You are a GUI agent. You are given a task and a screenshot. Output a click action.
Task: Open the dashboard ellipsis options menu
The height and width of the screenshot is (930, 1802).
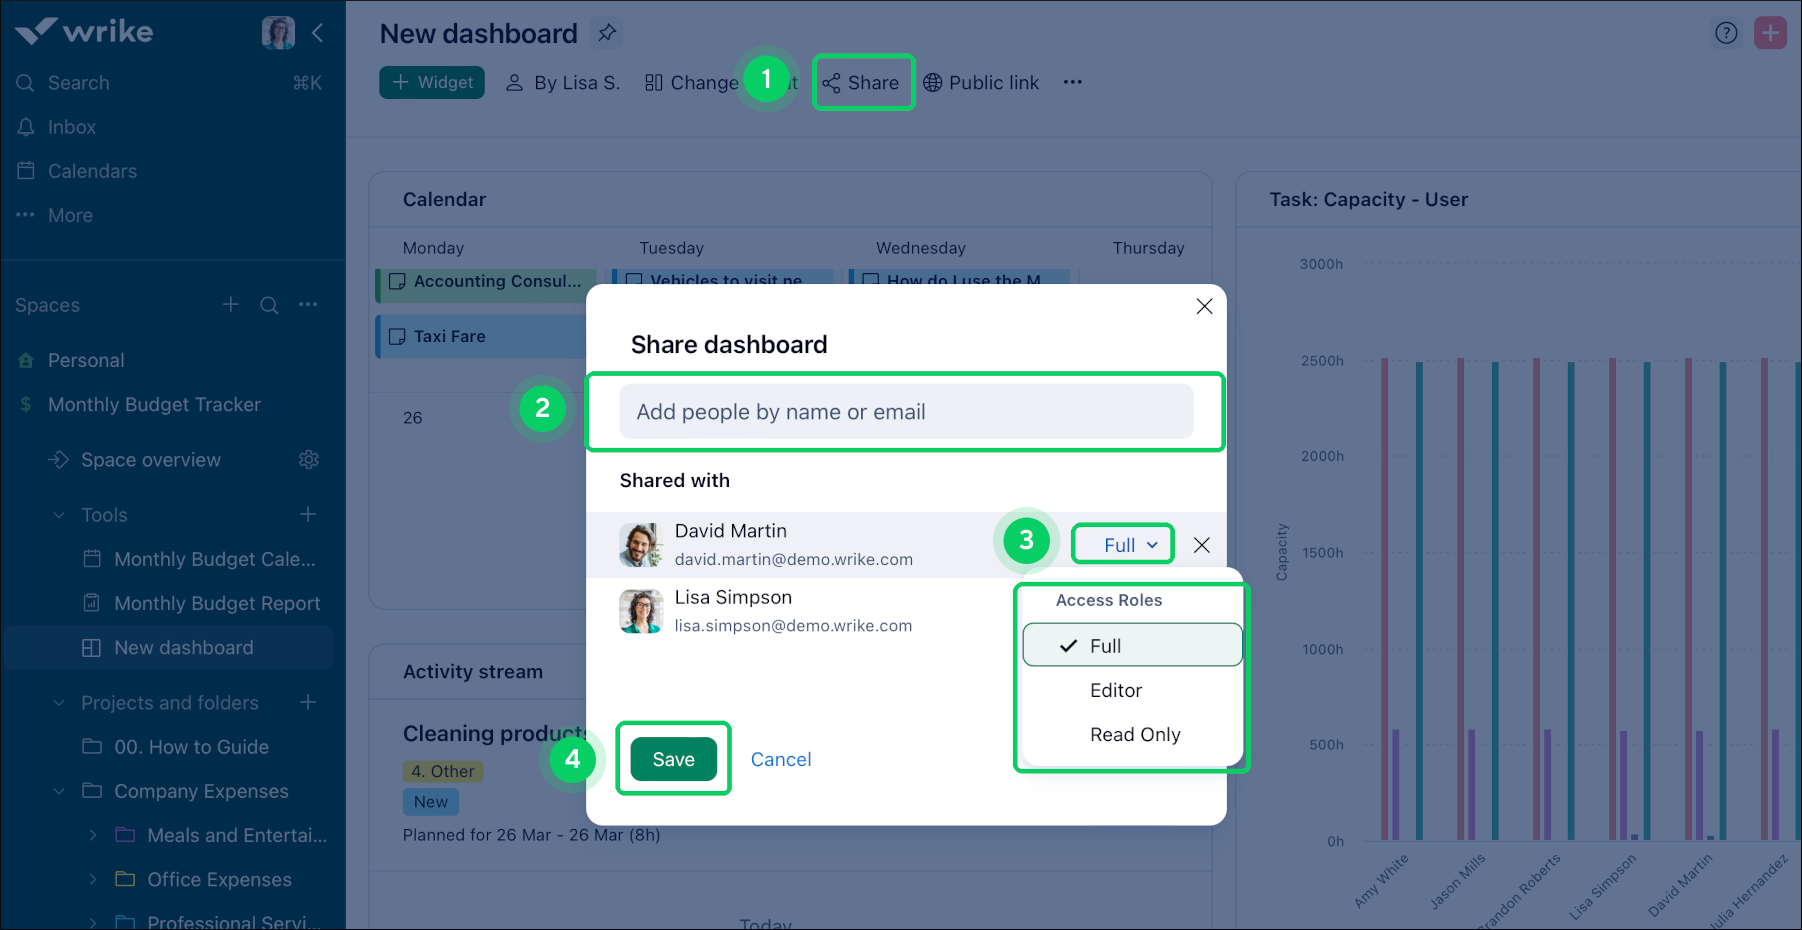point(1072,82)
